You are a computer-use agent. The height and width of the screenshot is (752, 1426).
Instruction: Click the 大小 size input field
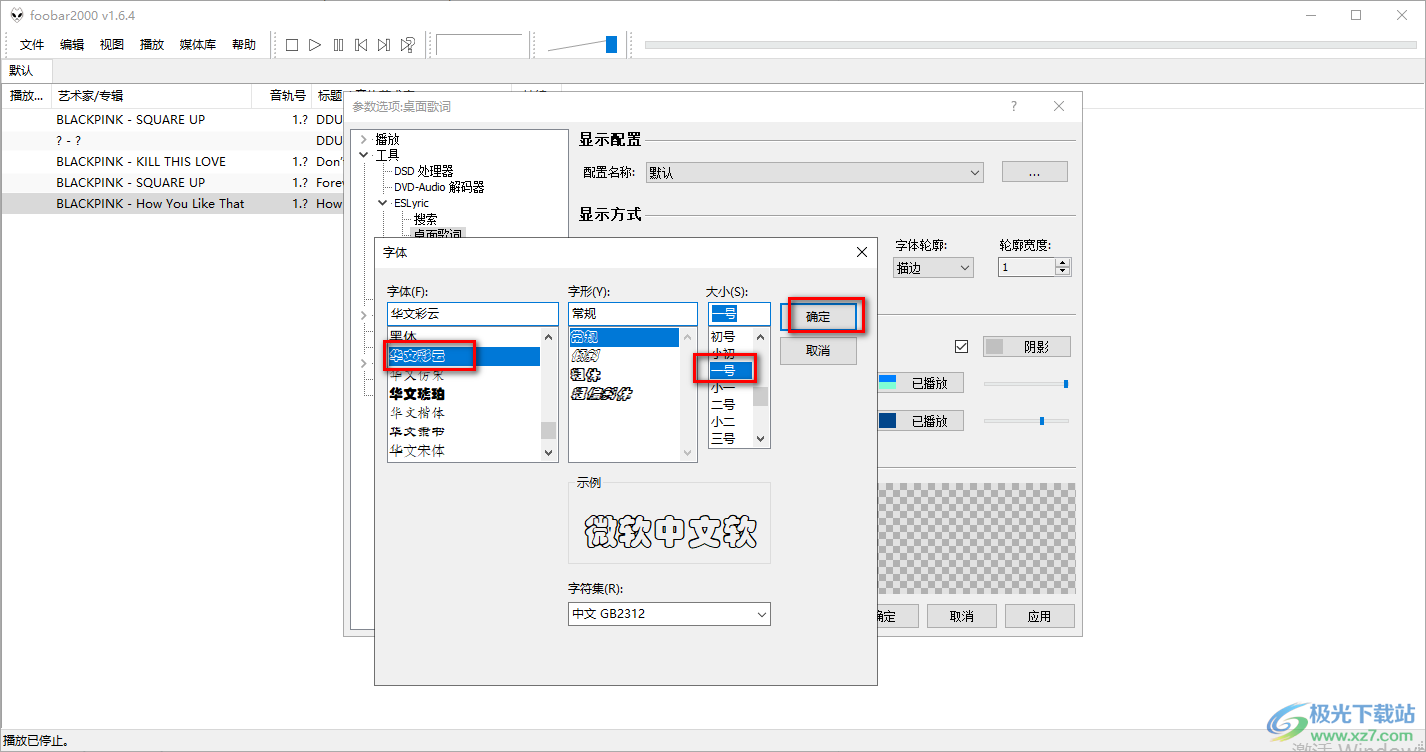[739, 313]
